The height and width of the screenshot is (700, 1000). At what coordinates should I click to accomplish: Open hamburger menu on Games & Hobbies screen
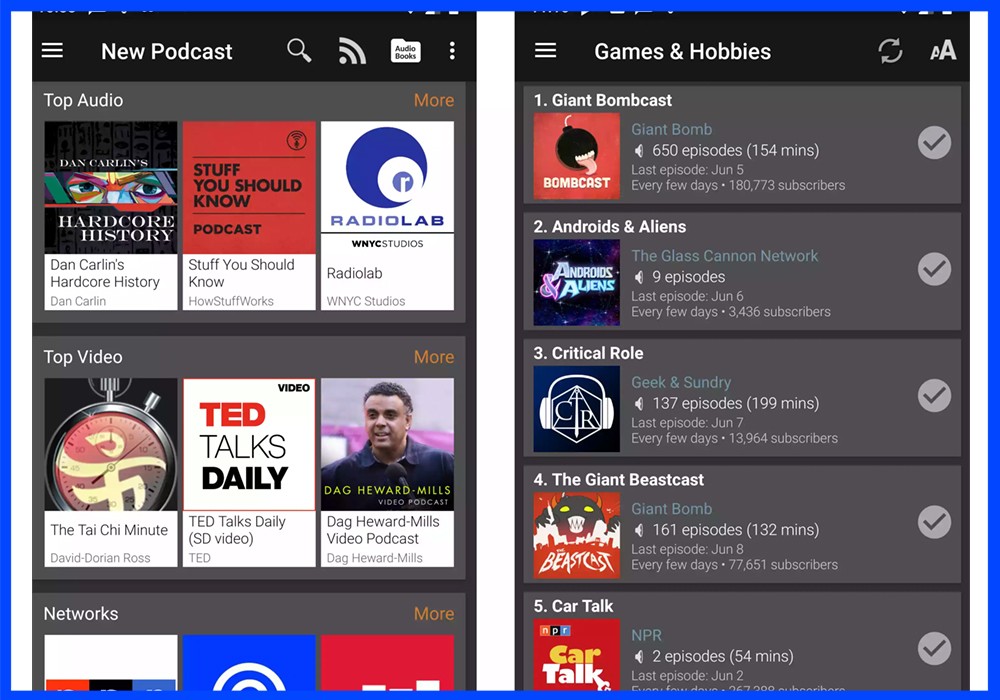tap(545, 50)
